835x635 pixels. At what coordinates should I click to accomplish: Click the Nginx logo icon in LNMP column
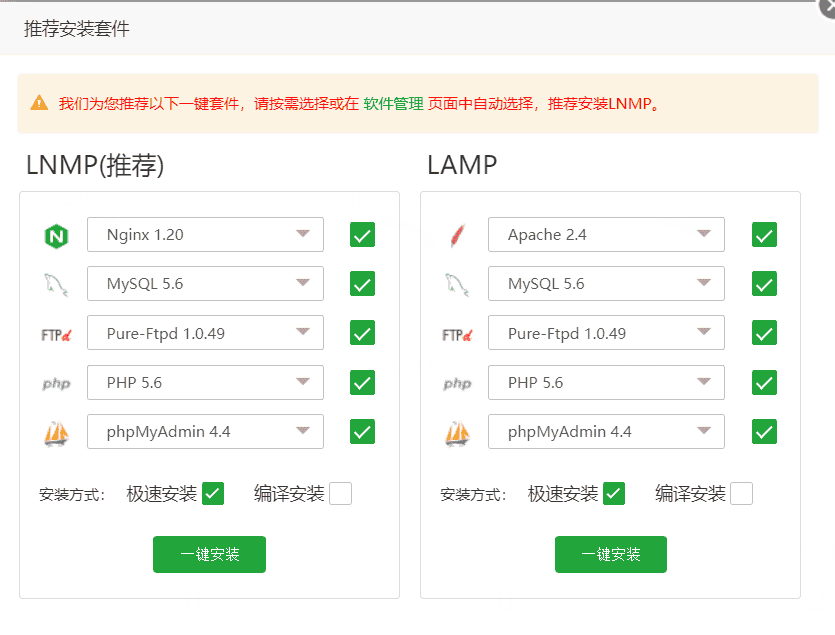coord(55,235)
